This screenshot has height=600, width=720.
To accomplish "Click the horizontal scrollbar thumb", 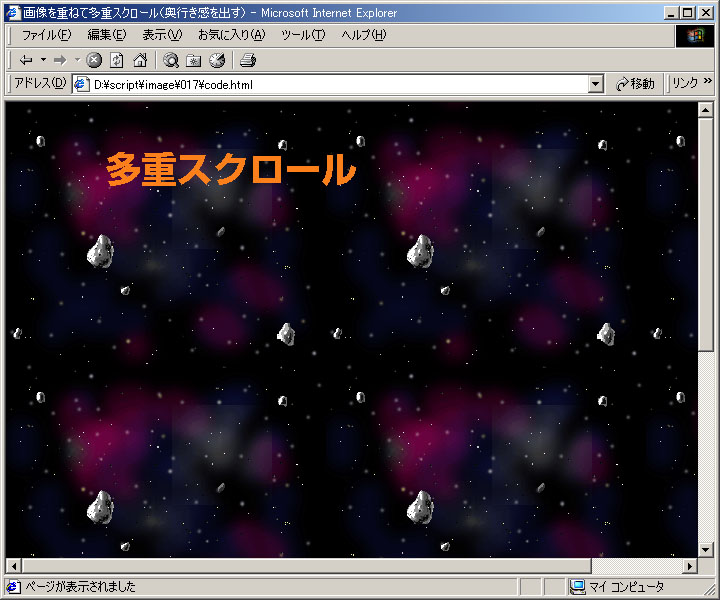I will [x=307, y=566].
